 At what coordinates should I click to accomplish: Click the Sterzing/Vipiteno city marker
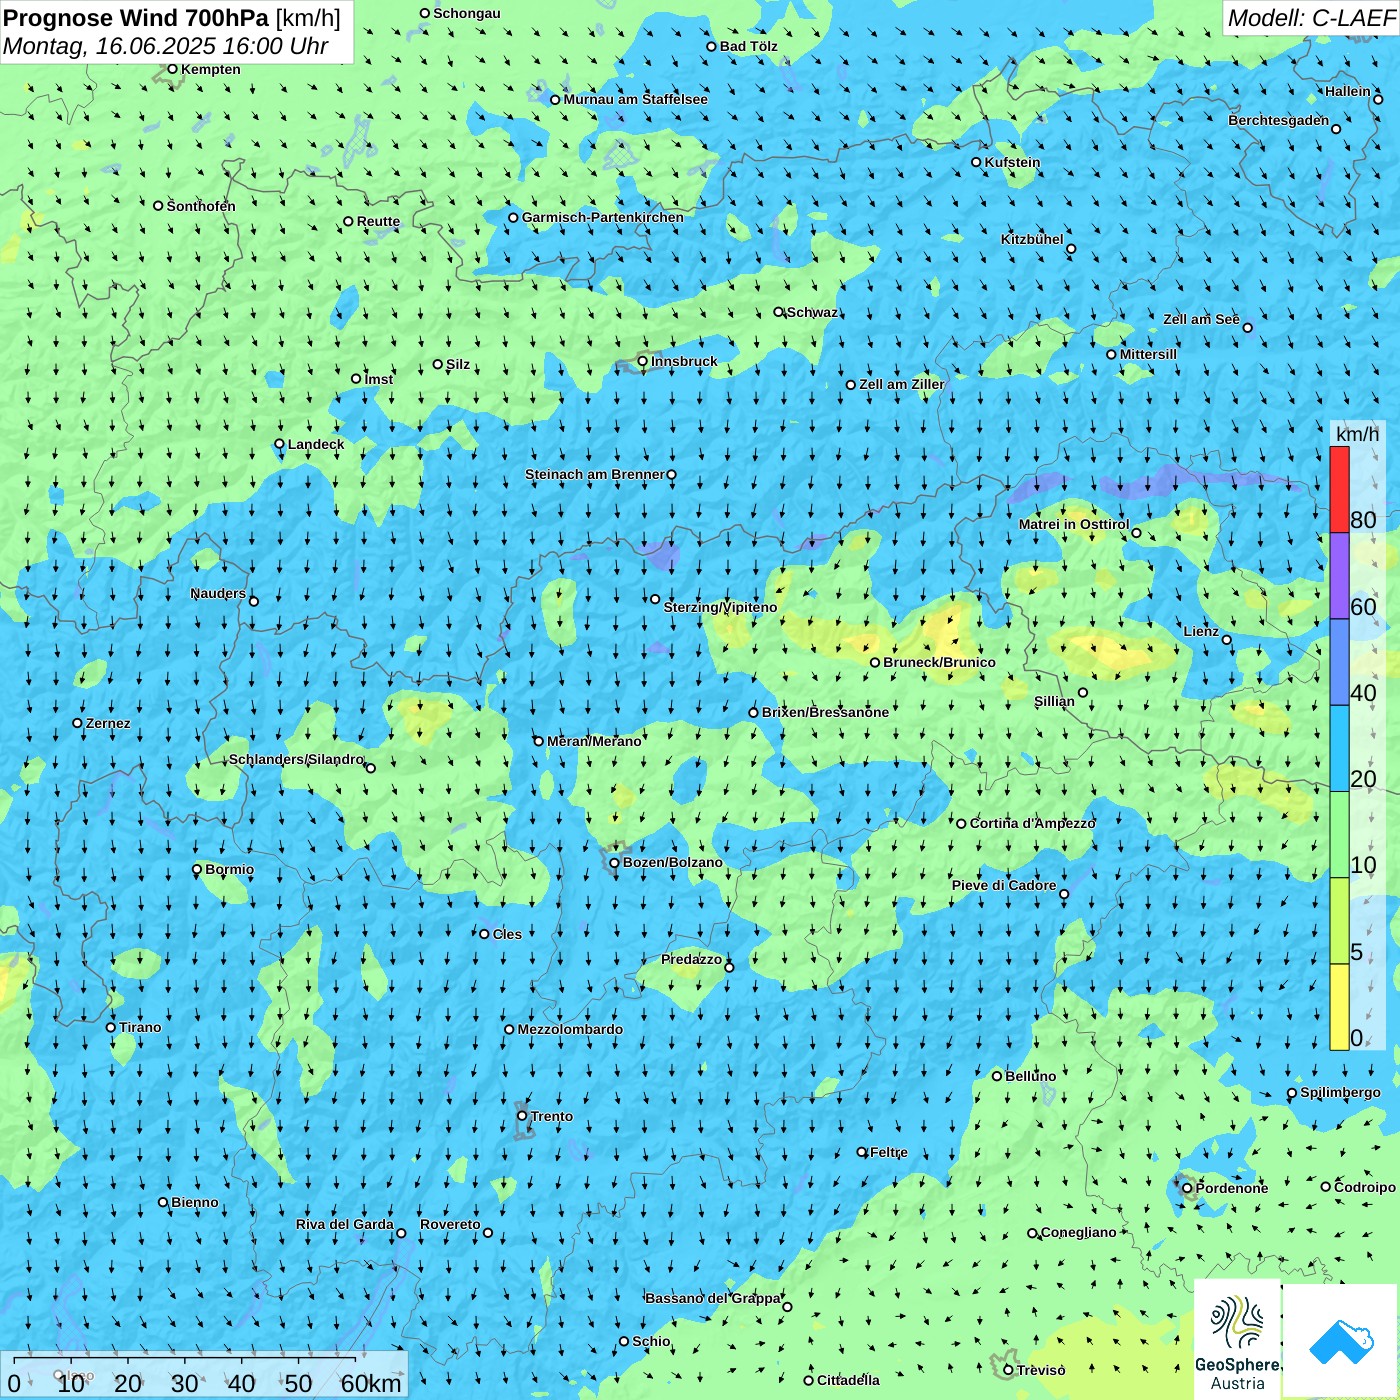[655, 599]
